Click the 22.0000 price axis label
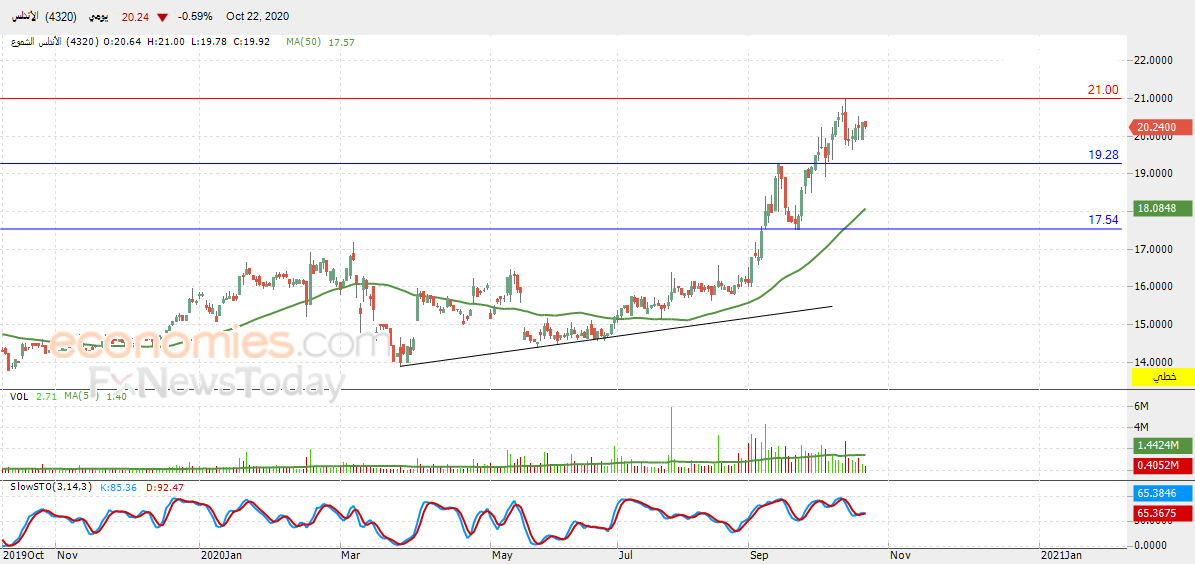Screen dimensions: 1195x564 tap(1155, 60)
